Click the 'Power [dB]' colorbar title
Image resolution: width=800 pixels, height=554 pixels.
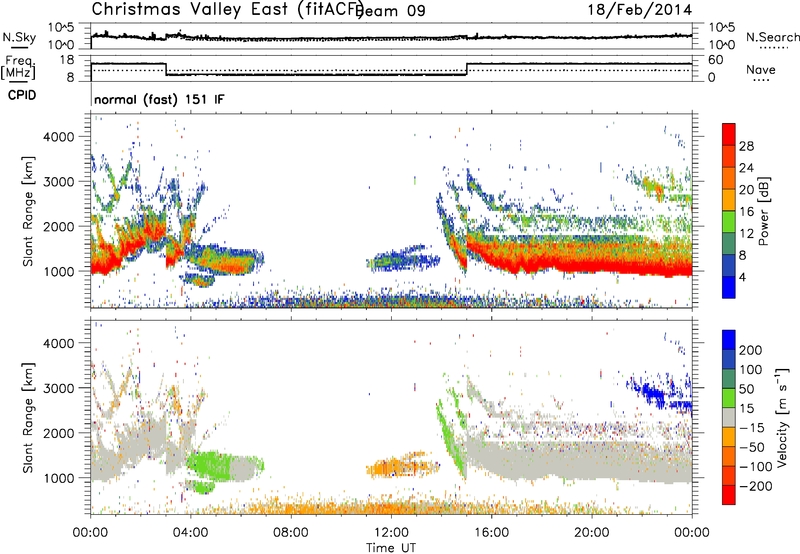pyautogui.click(x=764, y=211)
